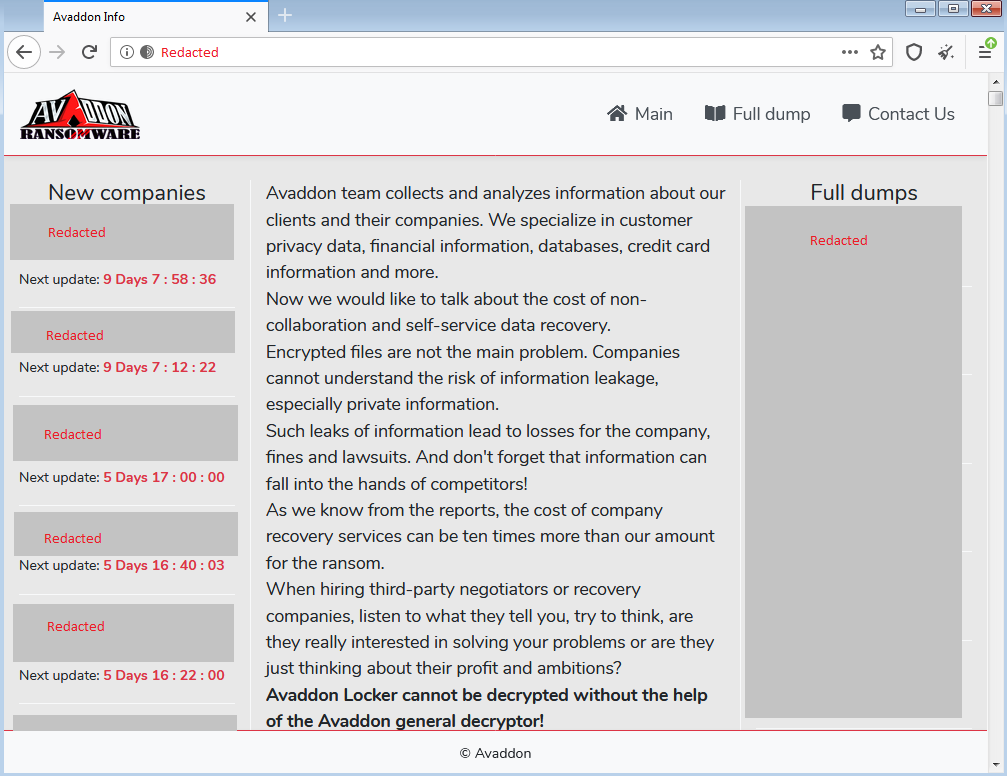Select the Avaddon Info browser tab
This screenshot has height=776, width=1007.
[156, 17]
